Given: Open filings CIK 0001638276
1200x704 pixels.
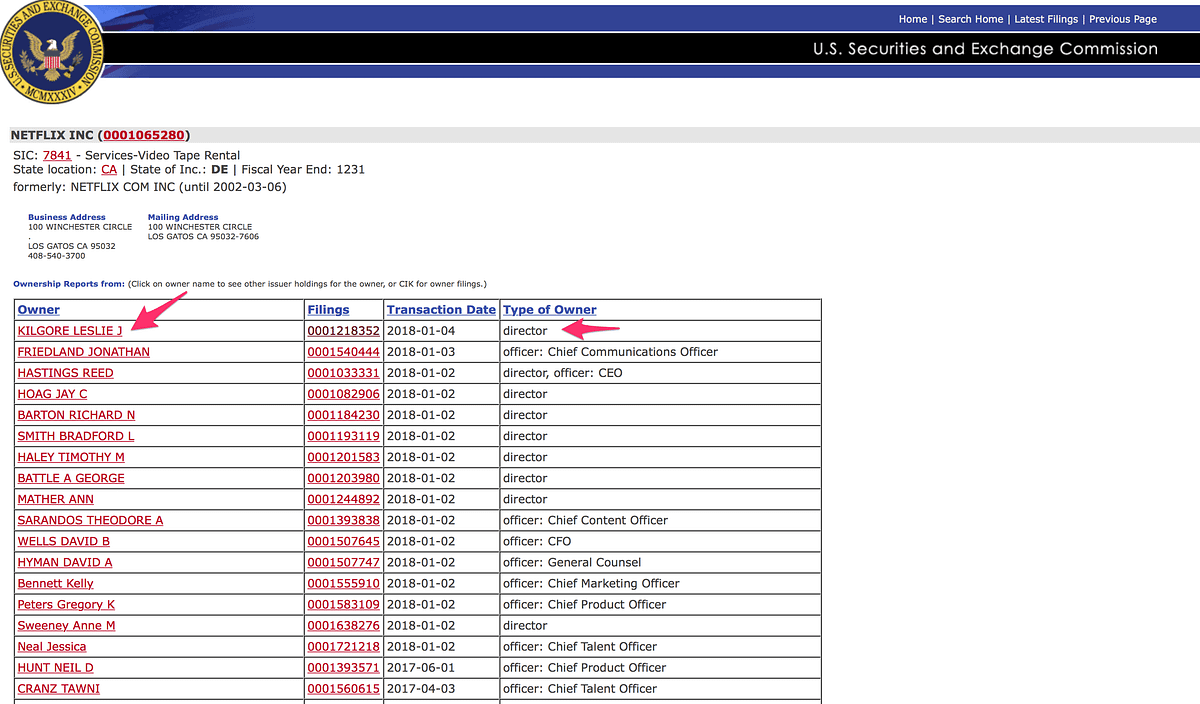Looking at the screenshot, I should (343, 625).
